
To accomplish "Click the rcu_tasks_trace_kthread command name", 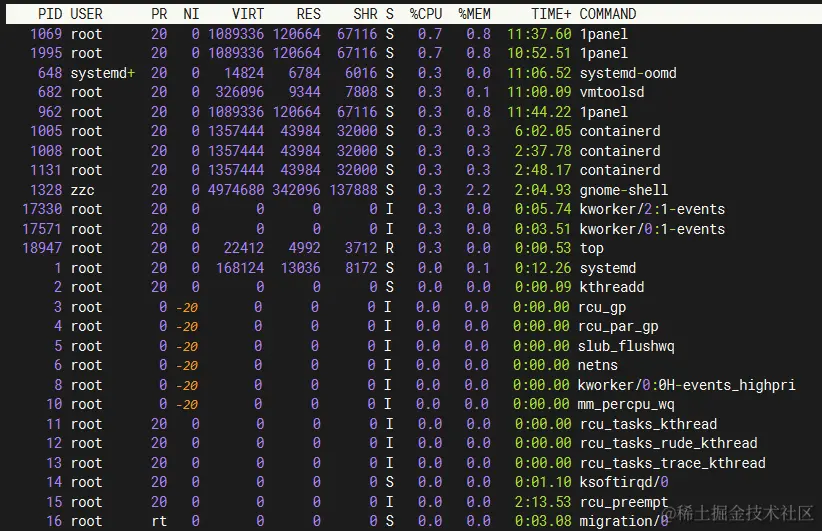I will pyautogui.click(x=673, y=463).
